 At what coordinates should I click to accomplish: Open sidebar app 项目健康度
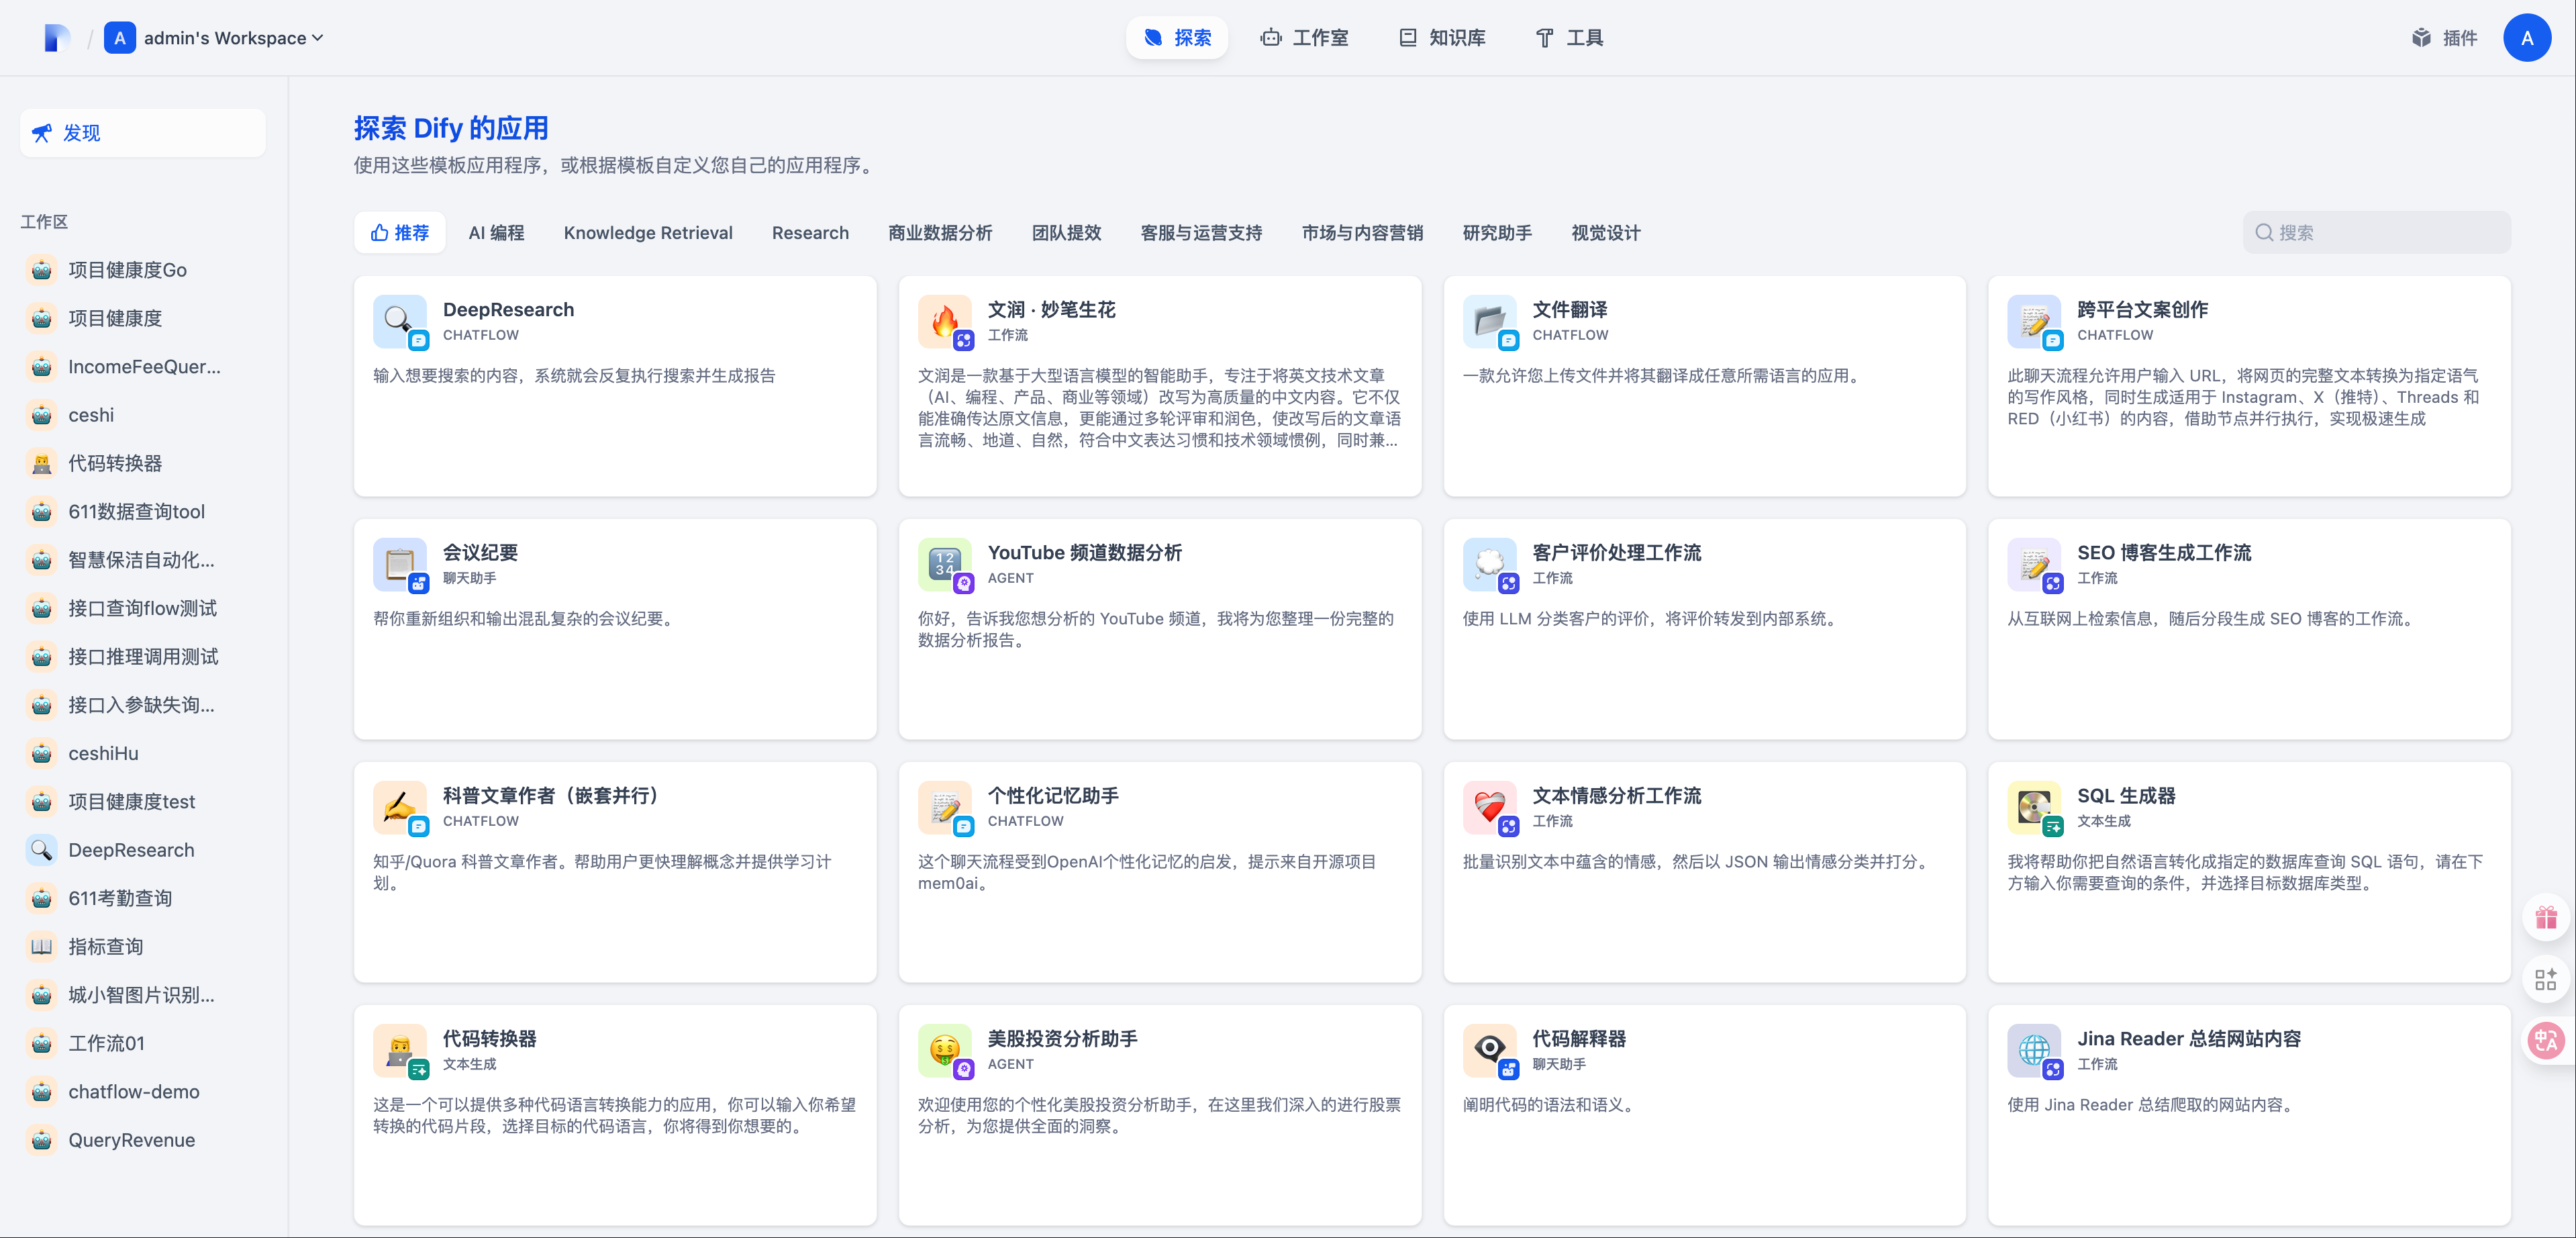point(143,318)
